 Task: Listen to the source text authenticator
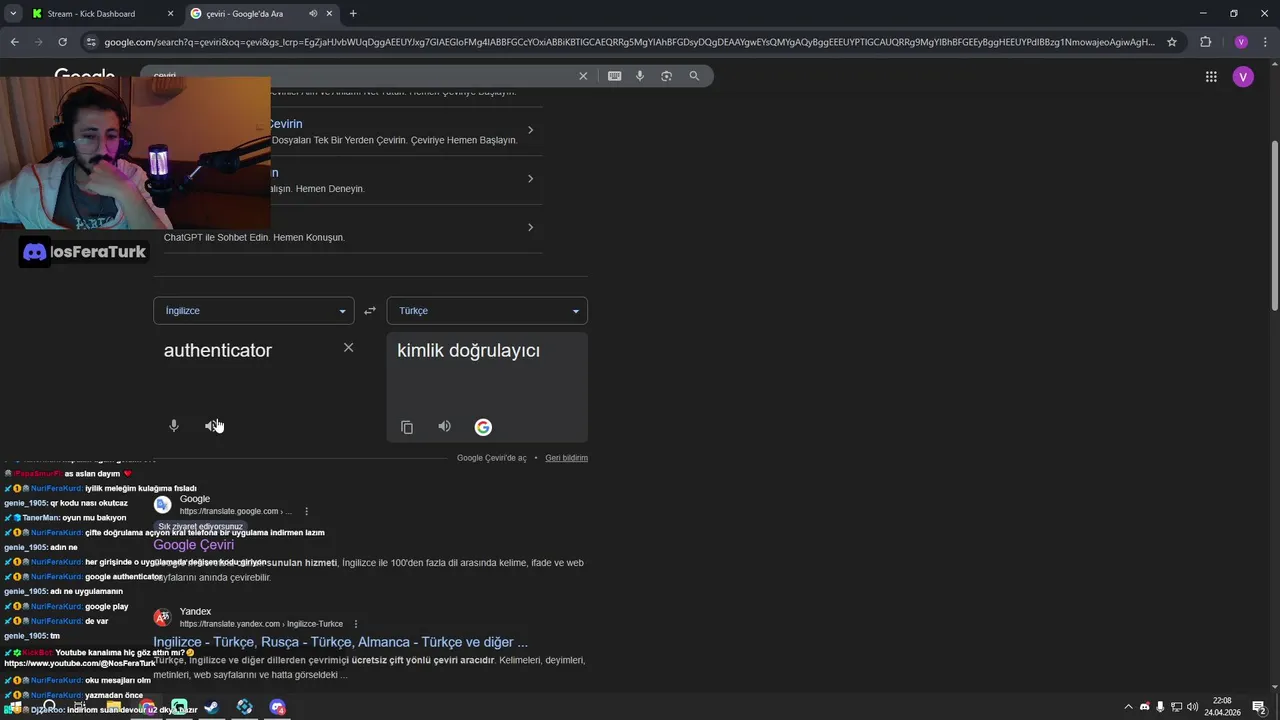pyautogui.click(x=212, y=426)
